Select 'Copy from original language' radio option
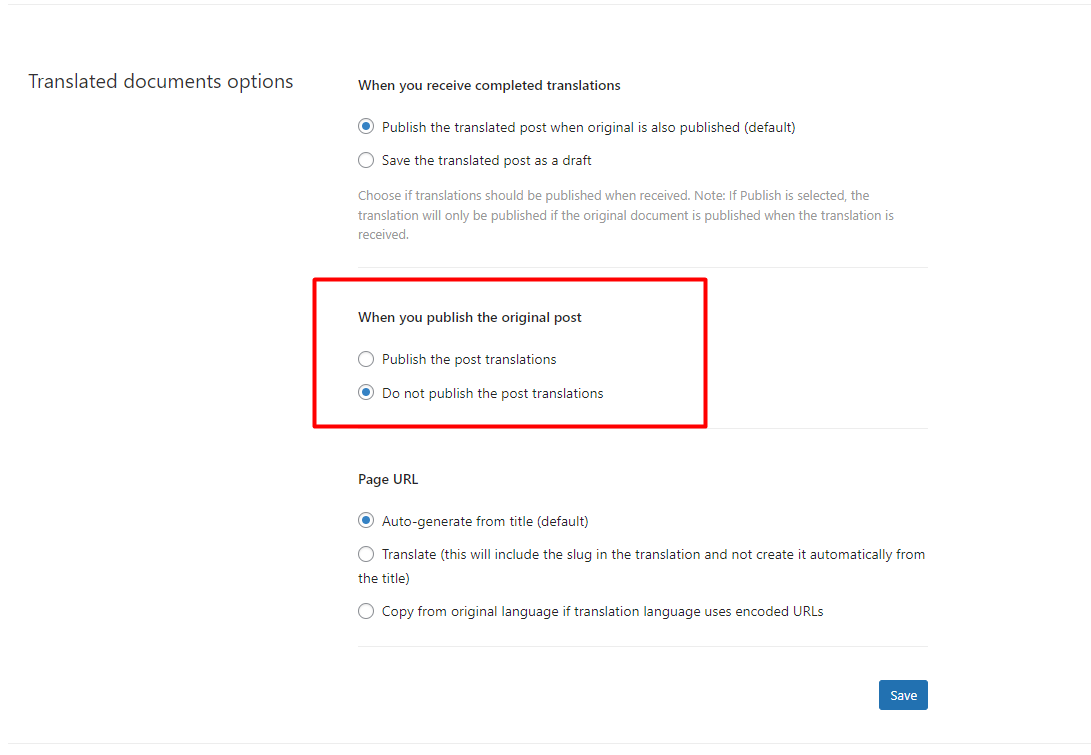This screenshot has height=755, width=1091. pos(366,611)
